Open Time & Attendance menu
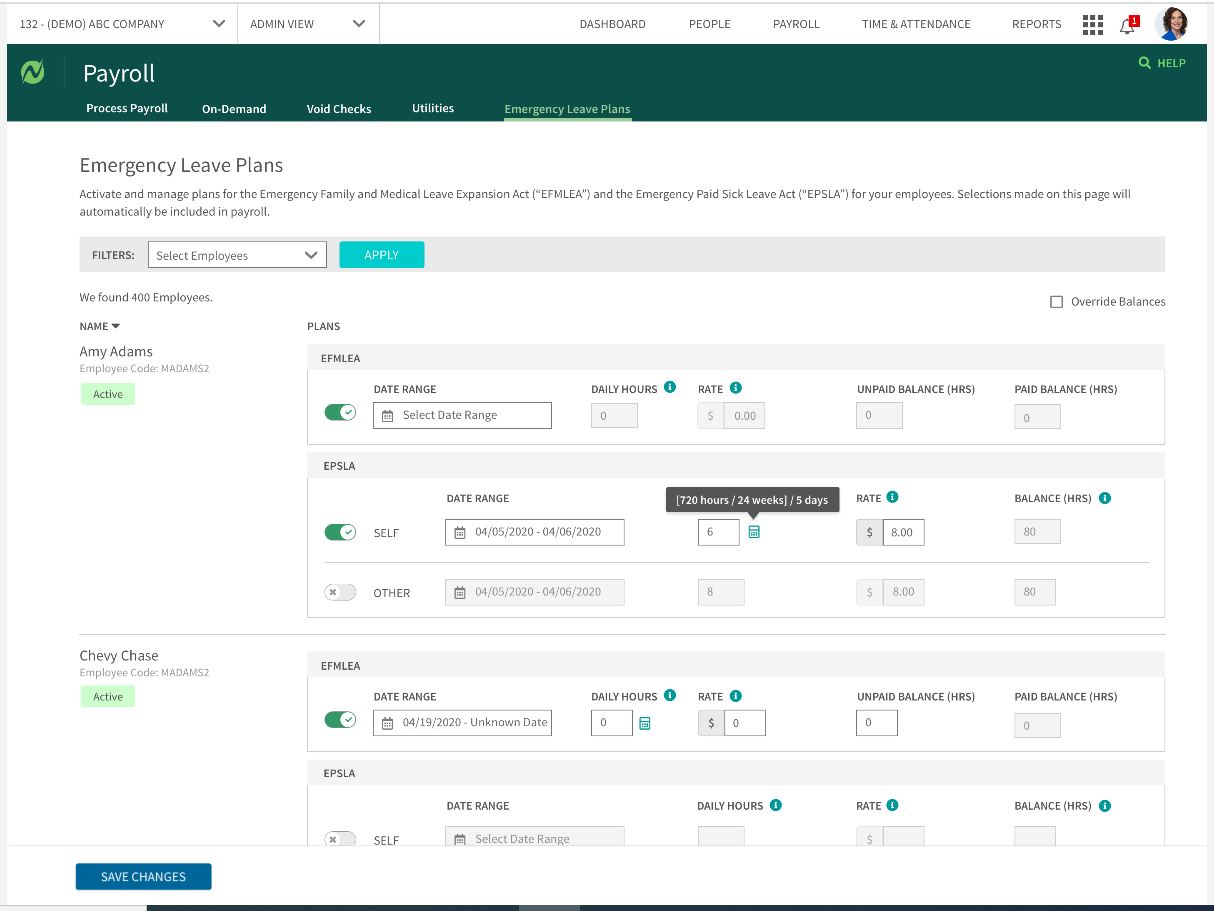The image size is (1214, 911). pos(916,24)
